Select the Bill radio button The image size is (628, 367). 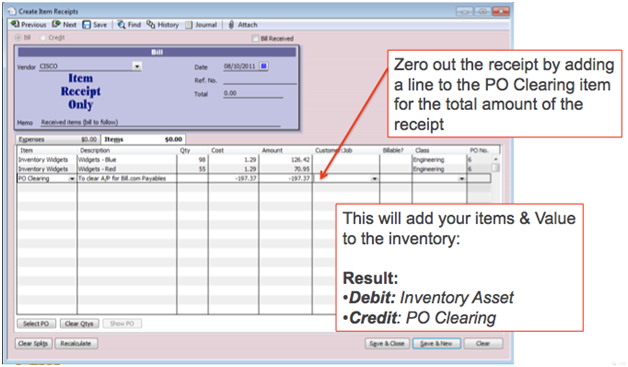tap(18, 38)
